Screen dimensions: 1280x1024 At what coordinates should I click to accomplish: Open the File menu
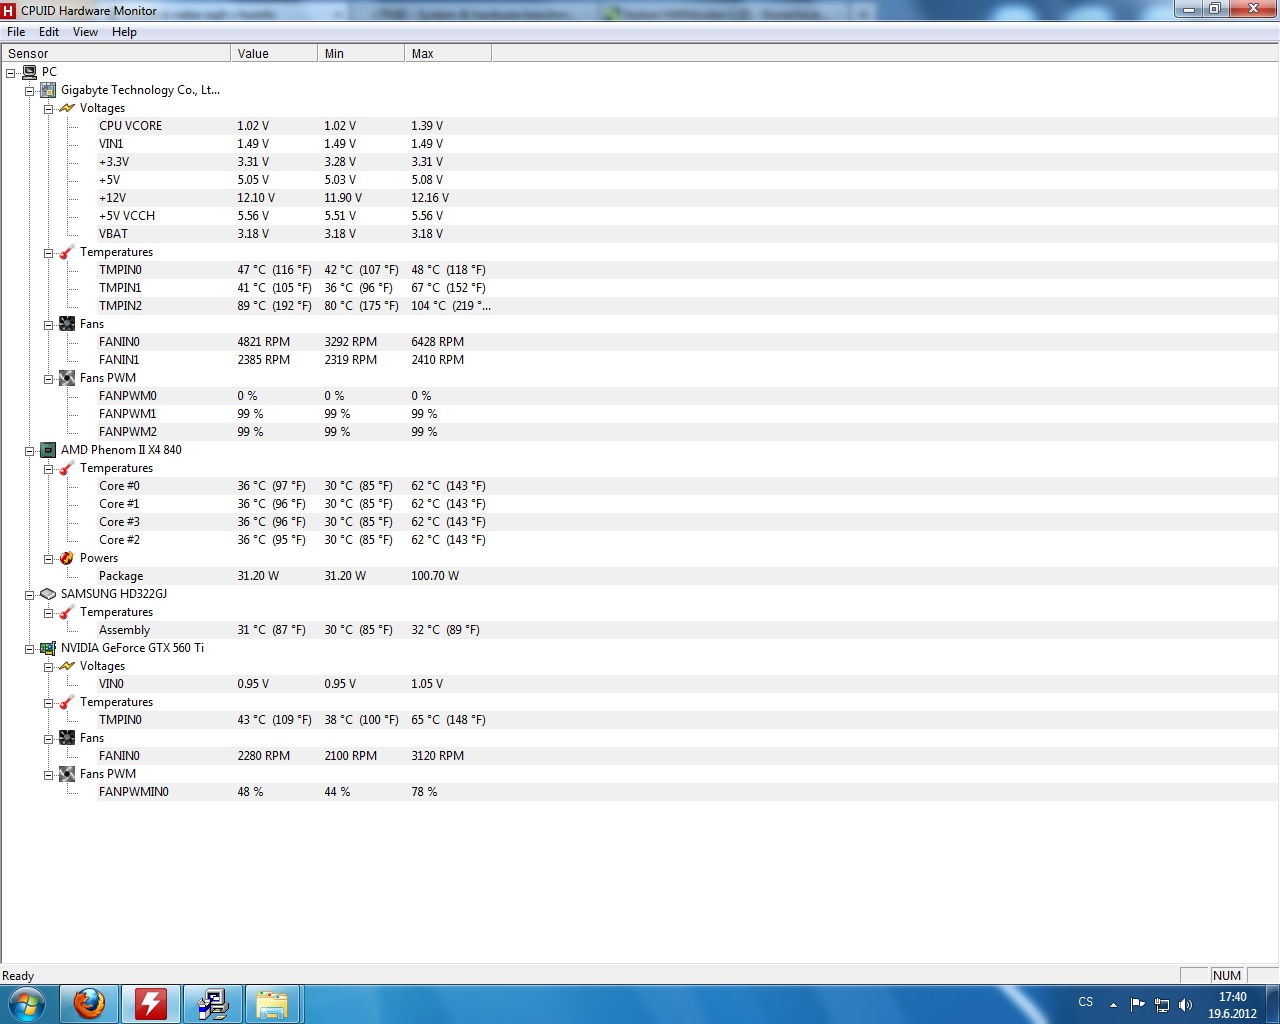(x=16, y=32)
